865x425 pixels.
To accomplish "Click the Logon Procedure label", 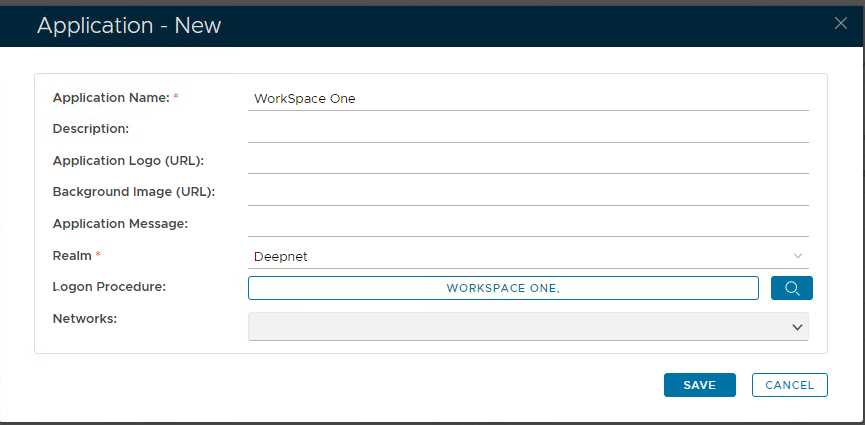I will (x=109, y=287).
